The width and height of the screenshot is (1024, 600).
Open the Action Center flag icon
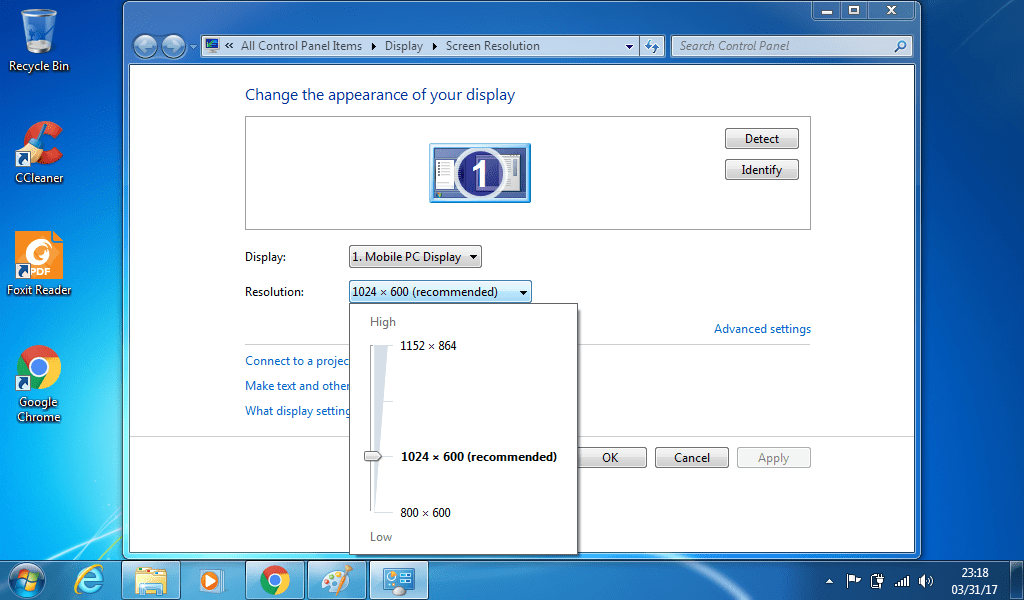click(x=853, y=580)
